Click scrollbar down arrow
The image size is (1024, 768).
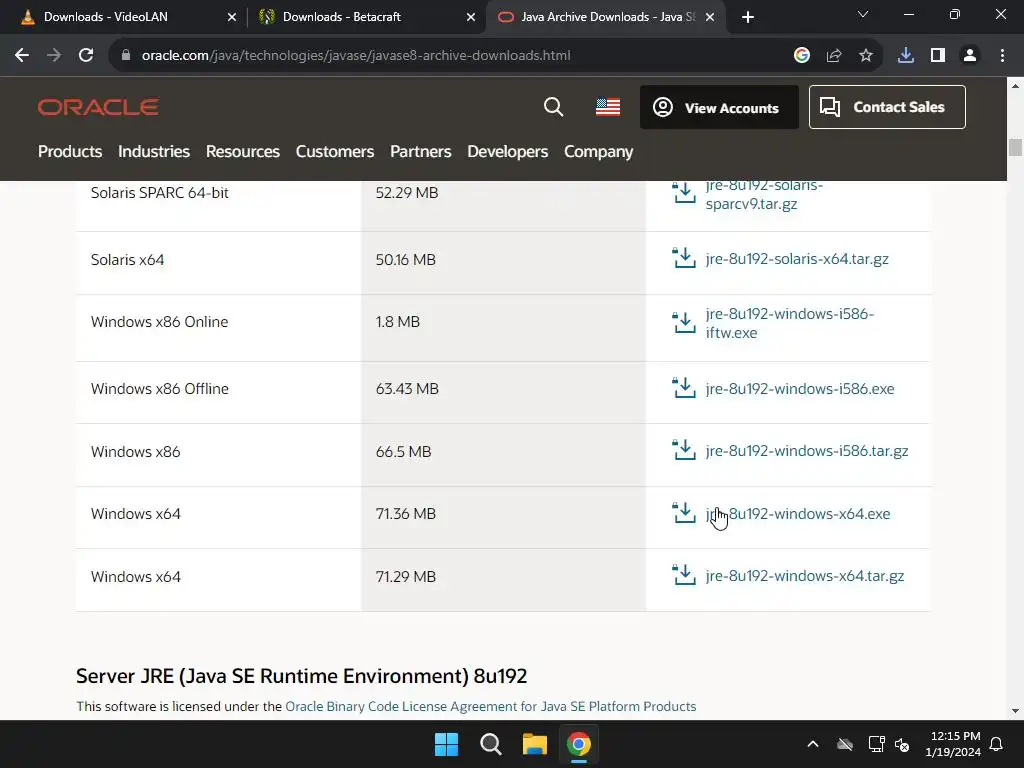pos(1015,711)
